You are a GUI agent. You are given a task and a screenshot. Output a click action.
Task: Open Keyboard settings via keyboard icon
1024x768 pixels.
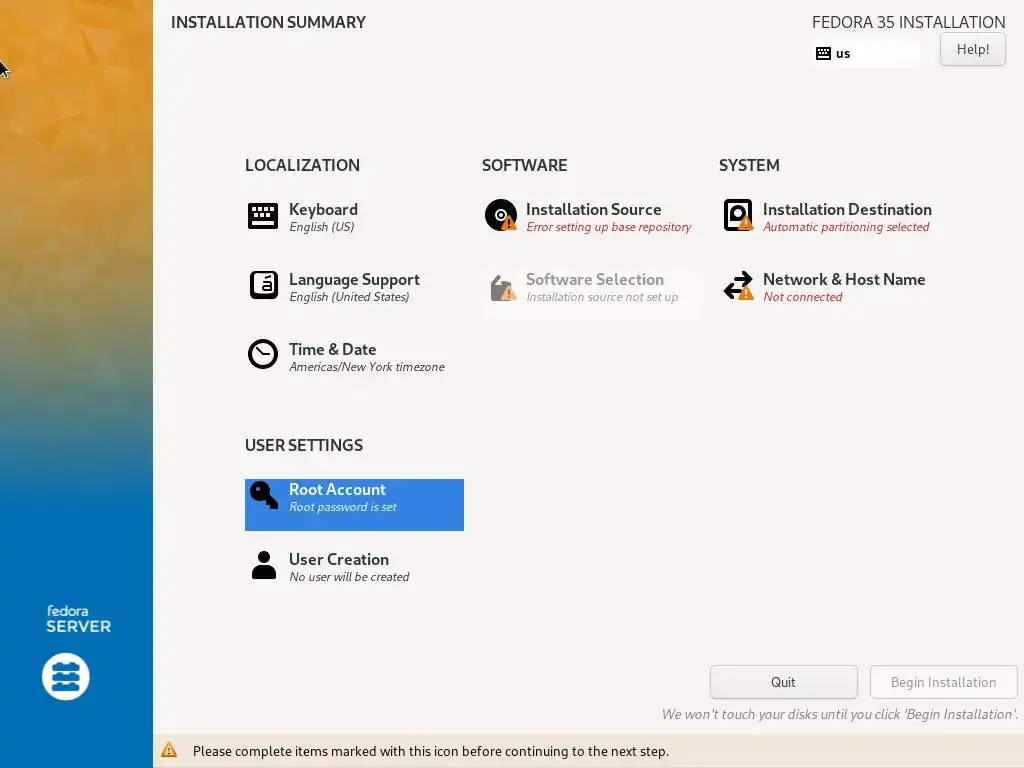click(x=263, y=216)
